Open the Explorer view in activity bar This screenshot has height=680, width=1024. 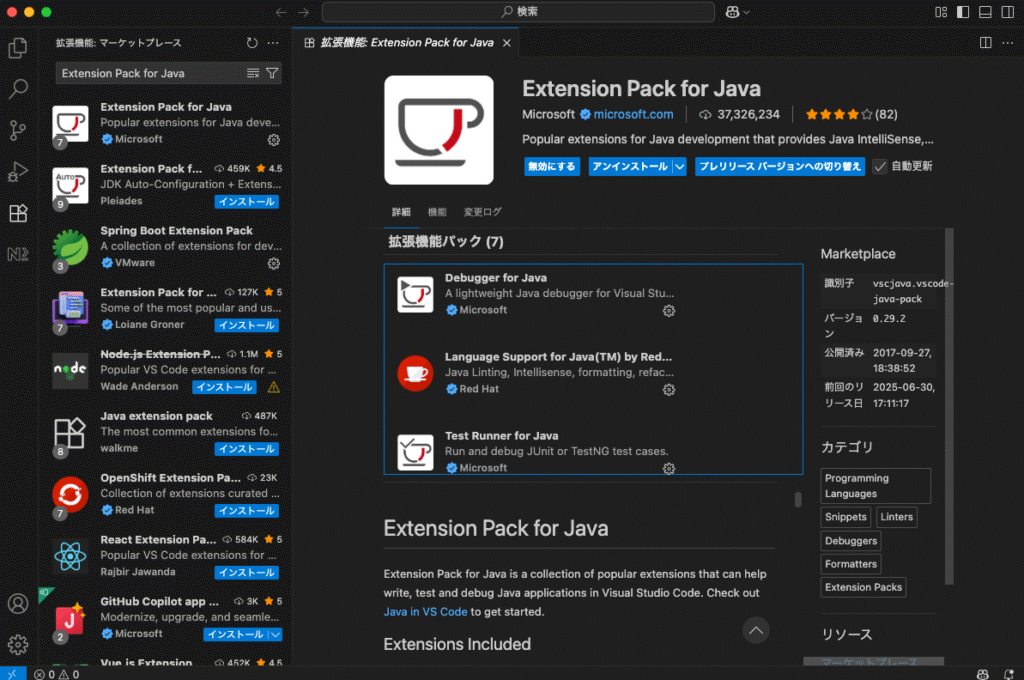[18, 48]
